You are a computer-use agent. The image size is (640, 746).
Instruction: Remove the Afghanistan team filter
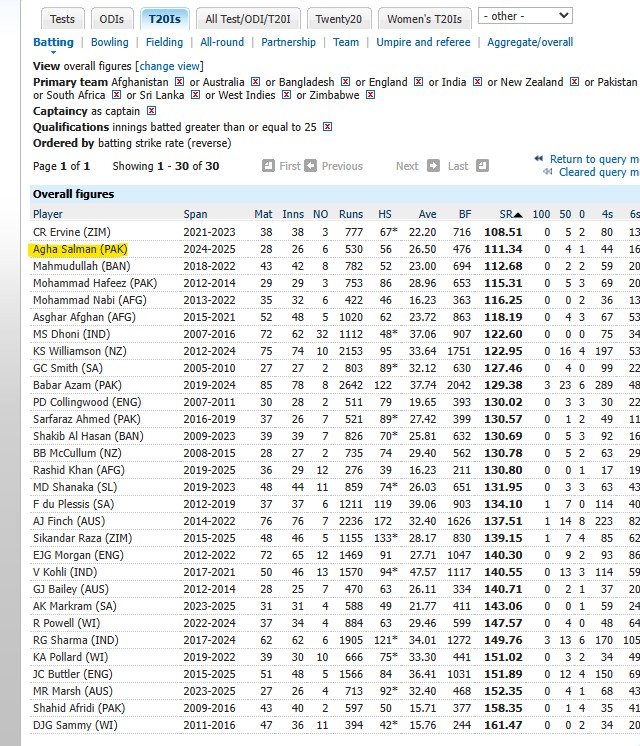[179, 82]
